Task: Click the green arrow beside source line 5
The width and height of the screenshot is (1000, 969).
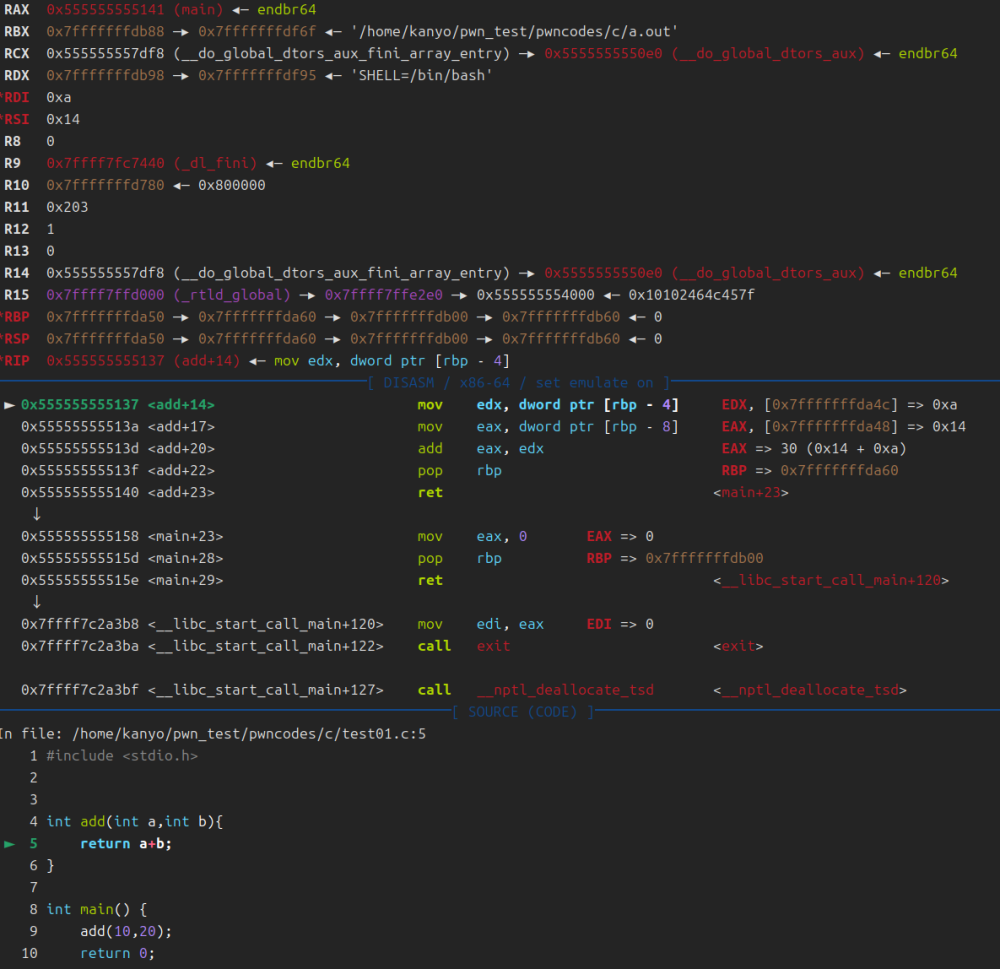Action: [10, 844]
